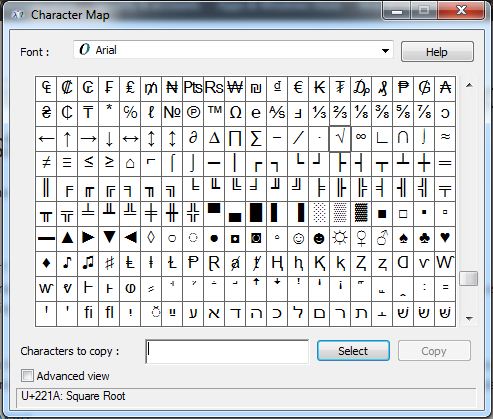Select the smiley face character

click(298, 238)
